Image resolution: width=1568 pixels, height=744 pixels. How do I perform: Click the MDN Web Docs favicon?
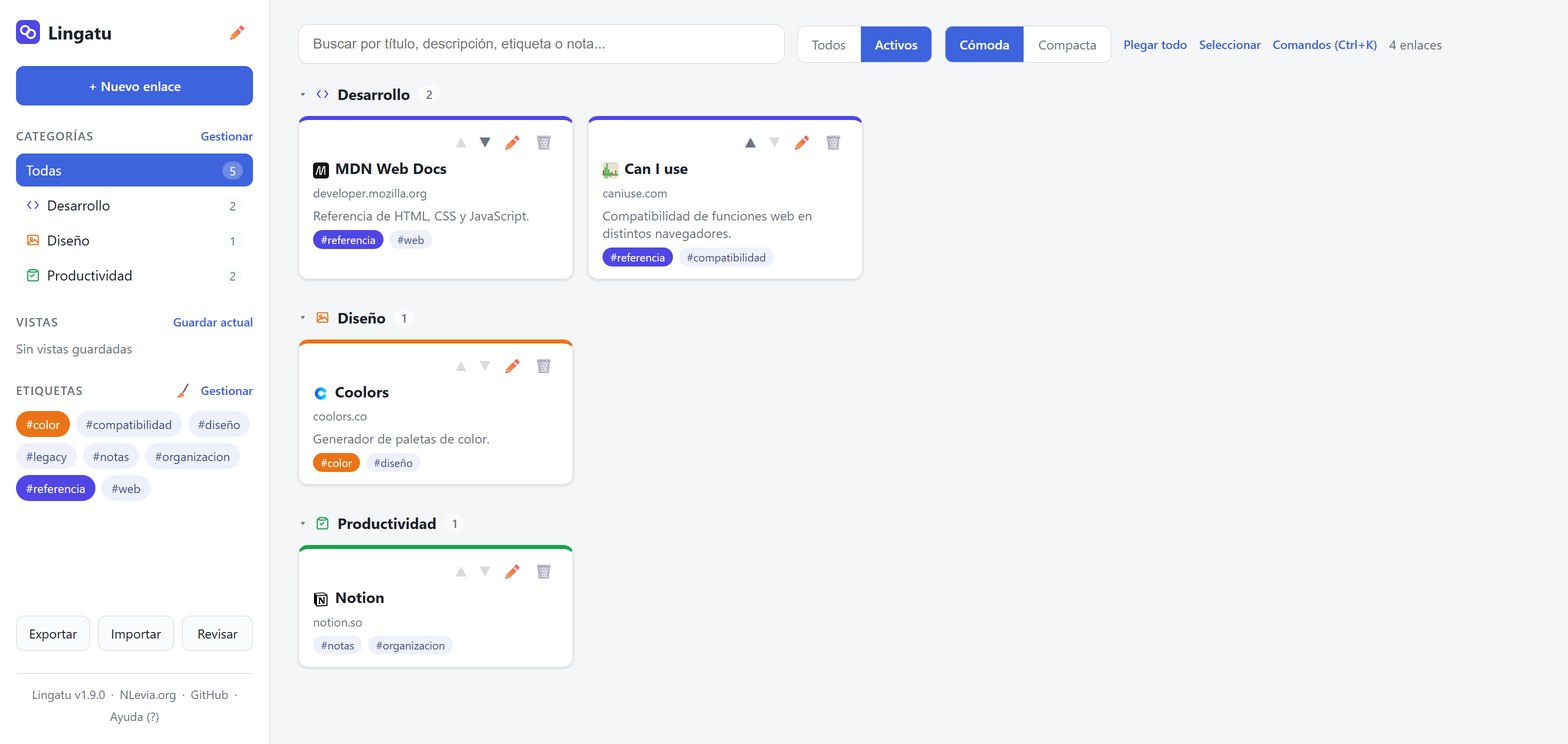[321, 170]
